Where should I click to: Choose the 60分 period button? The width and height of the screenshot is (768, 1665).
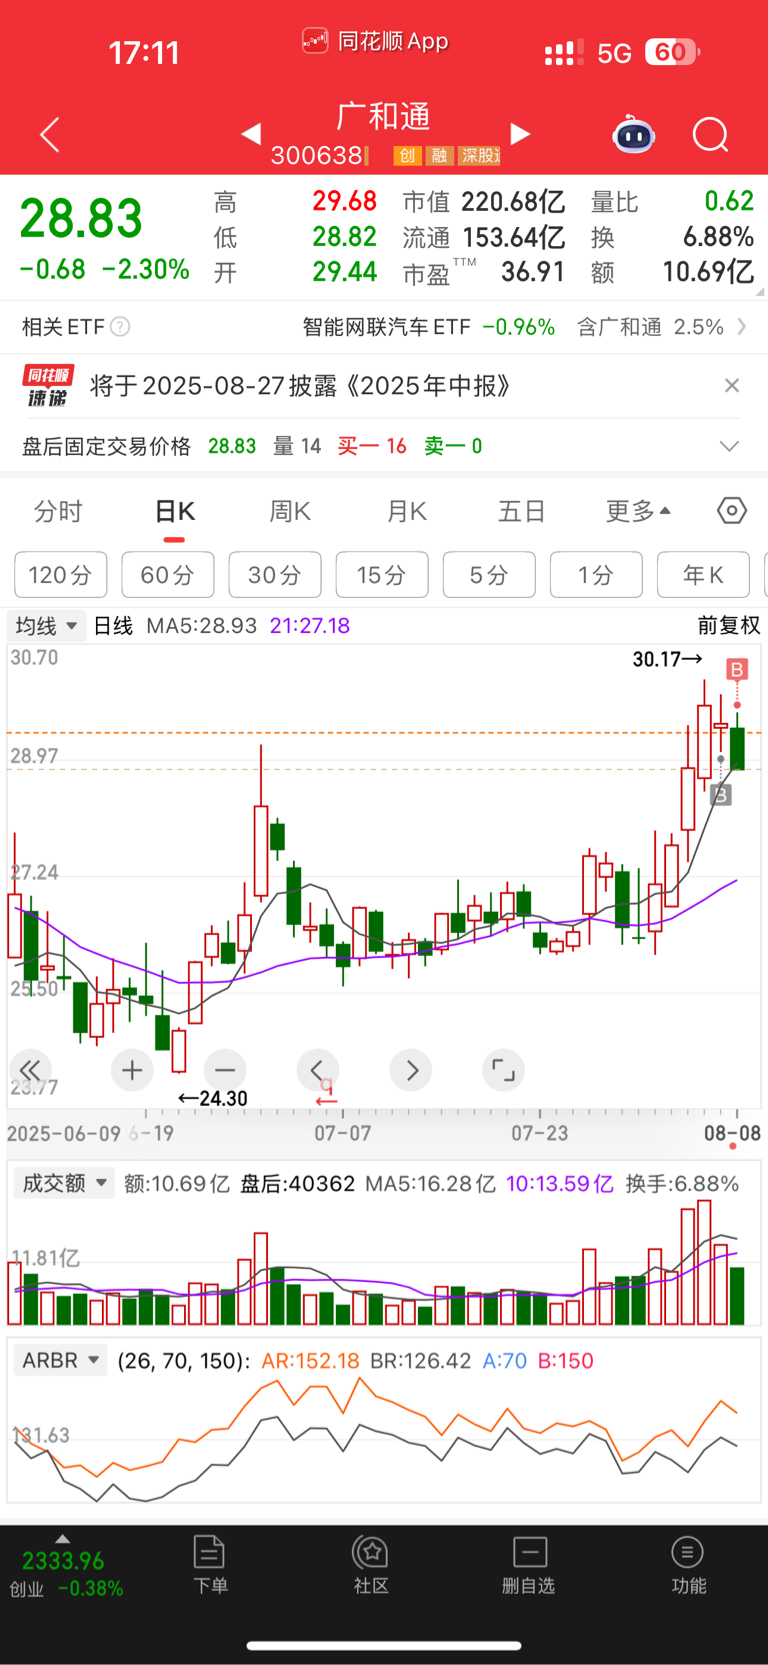click(168, 575)
